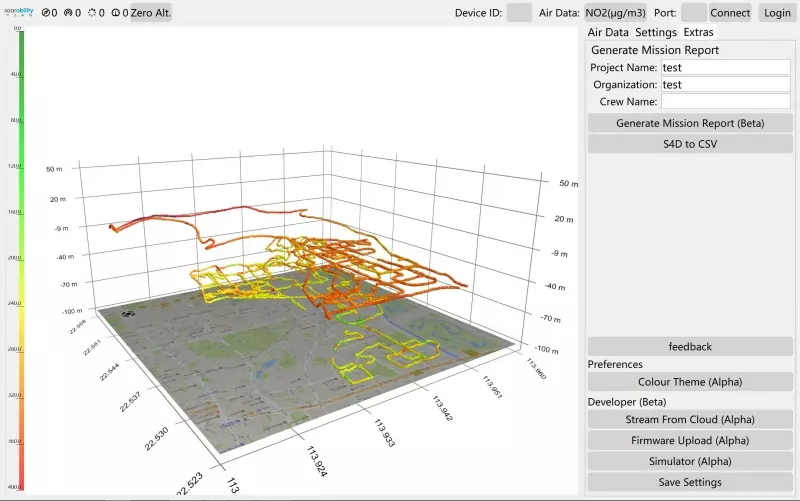This screenshot has height=501, width=800.
Task: Click Stream From Cloud (Alpha) button
Action: click(690, 419)
